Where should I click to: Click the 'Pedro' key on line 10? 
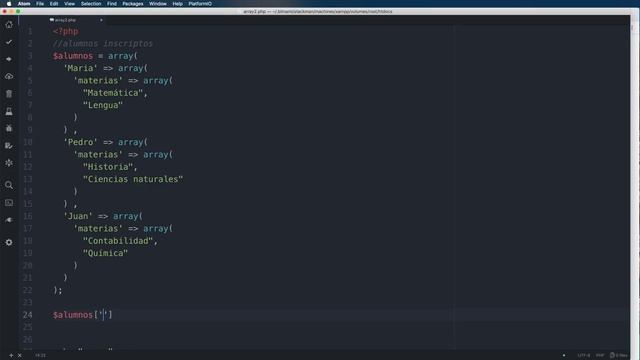pos(80,142)
